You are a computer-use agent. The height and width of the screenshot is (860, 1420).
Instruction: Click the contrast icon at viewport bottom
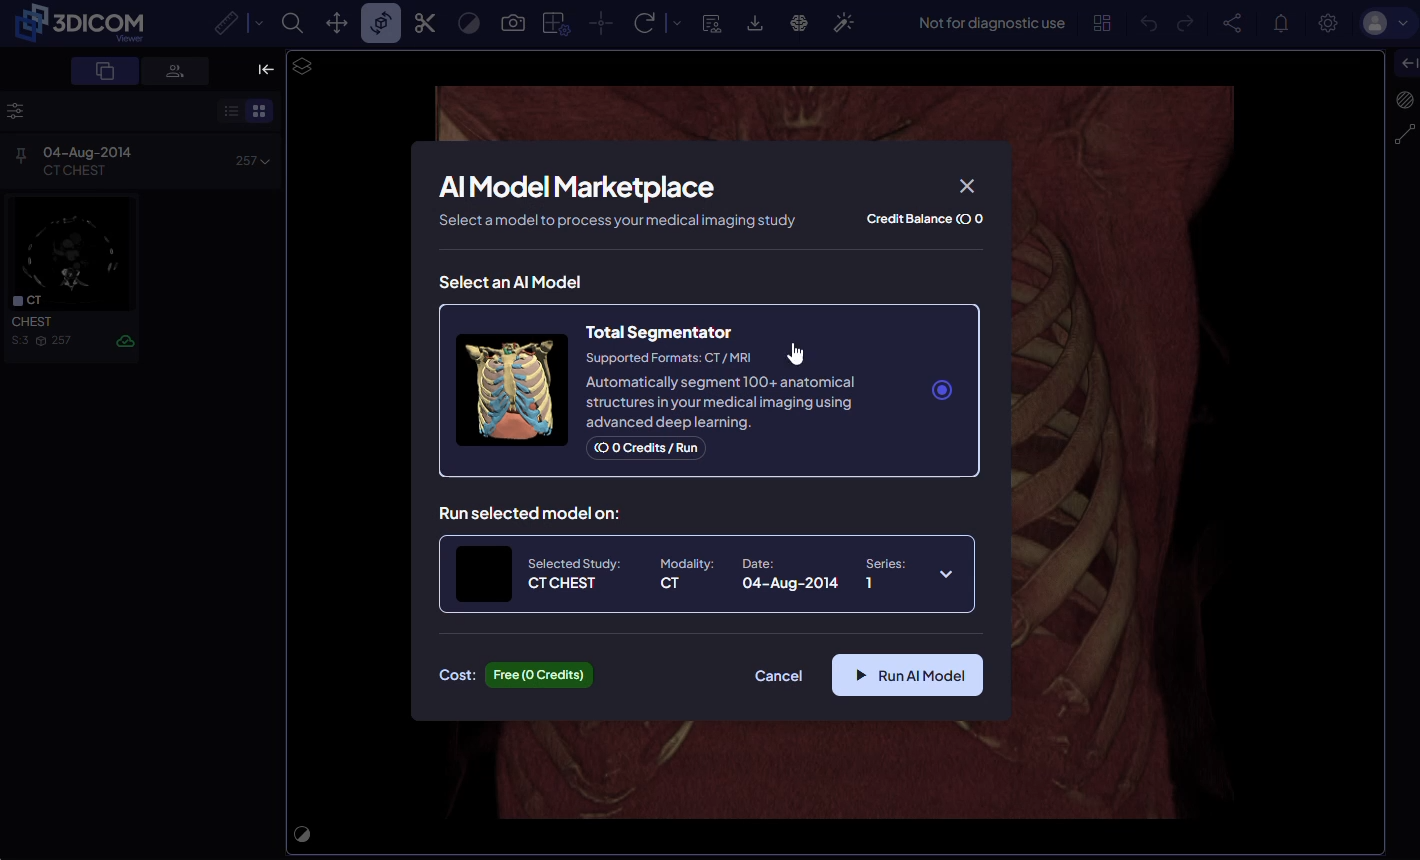[x=302, y=835]
